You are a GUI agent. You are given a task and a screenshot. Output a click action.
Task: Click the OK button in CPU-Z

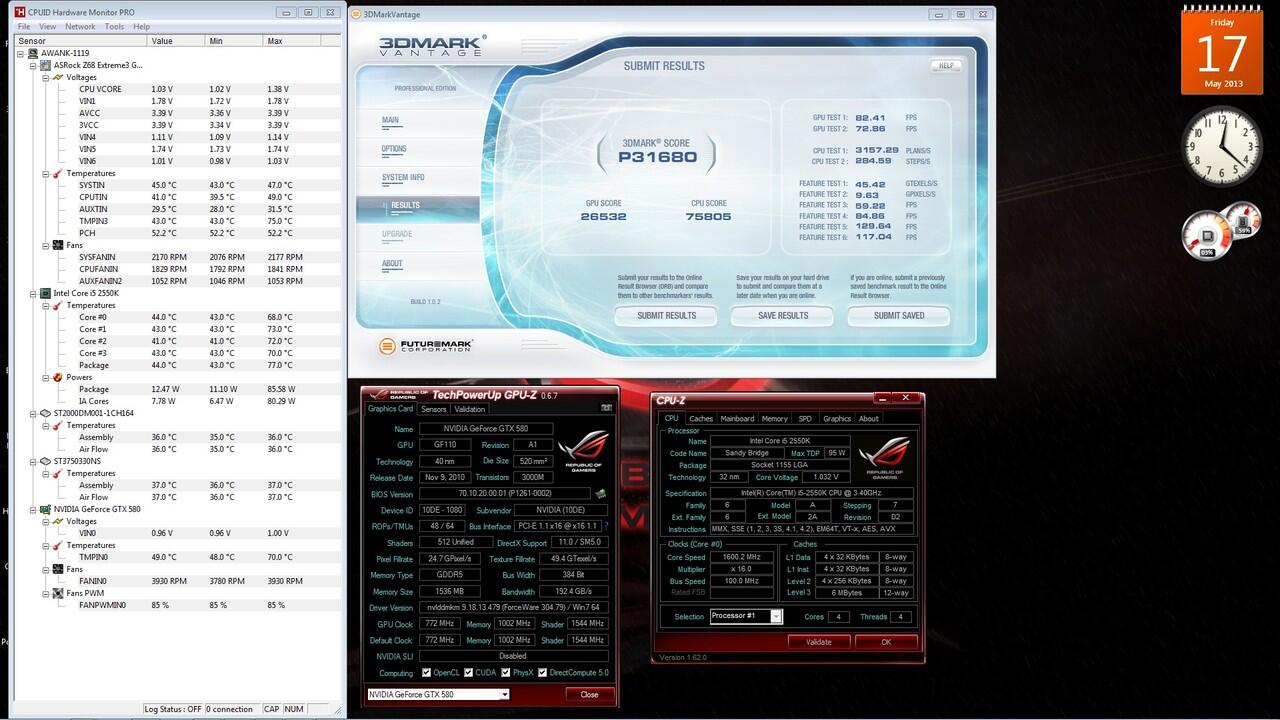(x=886, y=642)
